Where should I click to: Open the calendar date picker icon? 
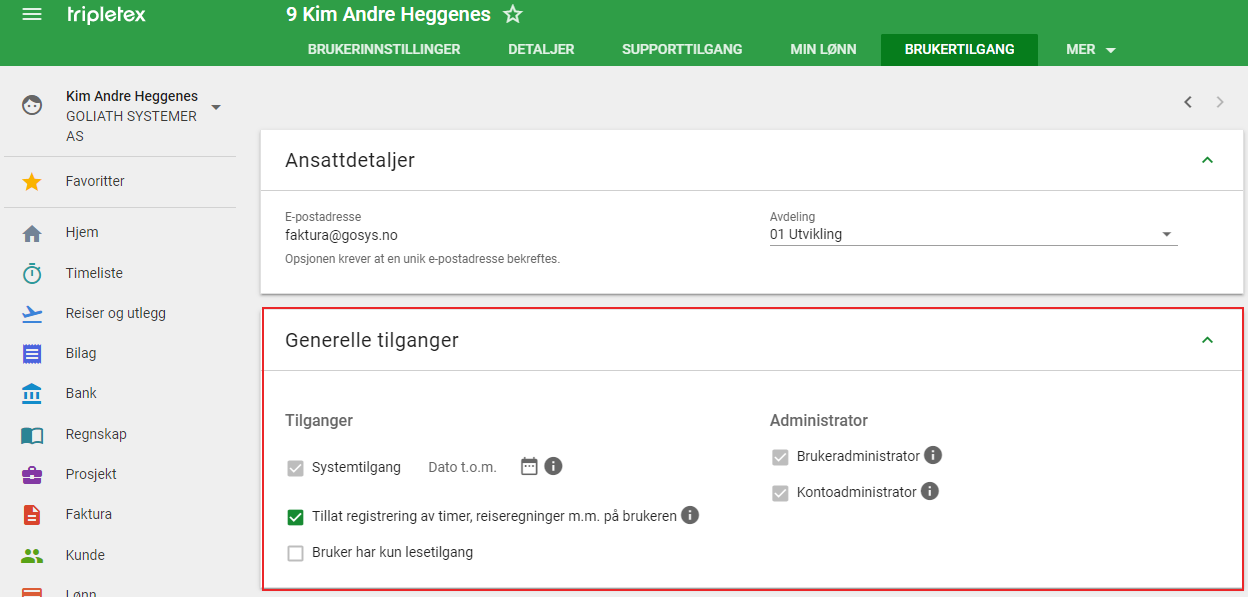pyautogui.click(x=530, y=466)
